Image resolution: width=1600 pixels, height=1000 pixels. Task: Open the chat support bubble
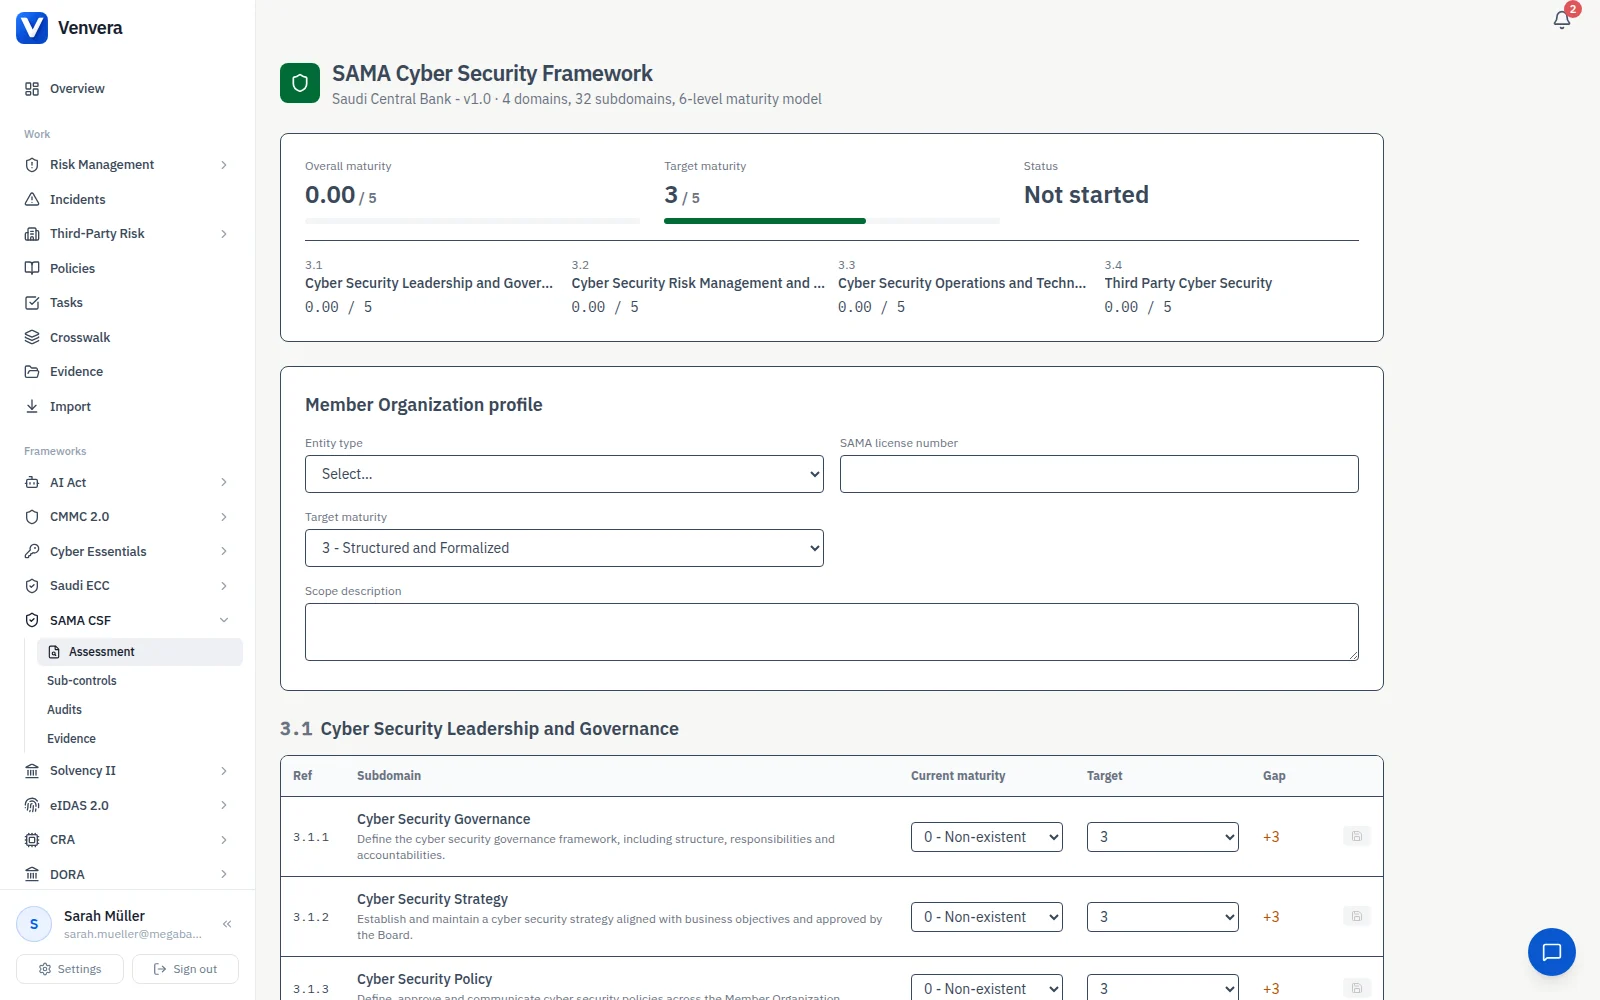[x=1552, y=952]
